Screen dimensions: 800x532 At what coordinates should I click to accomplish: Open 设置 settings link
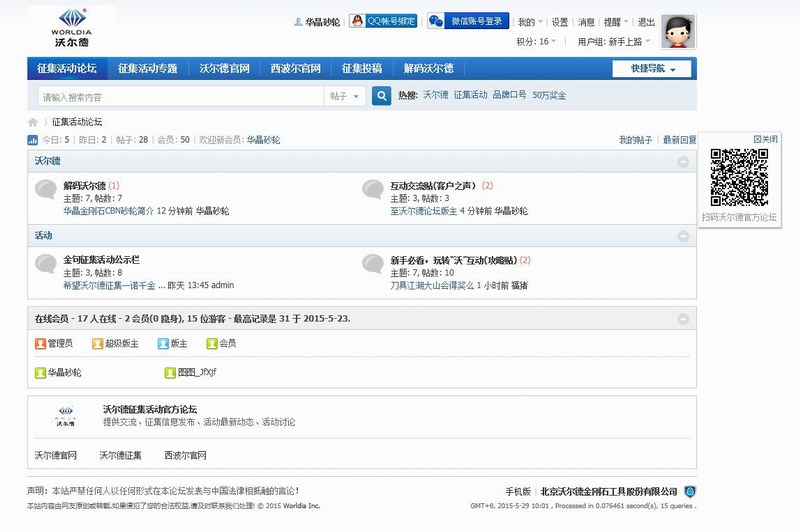coord(560,22)
